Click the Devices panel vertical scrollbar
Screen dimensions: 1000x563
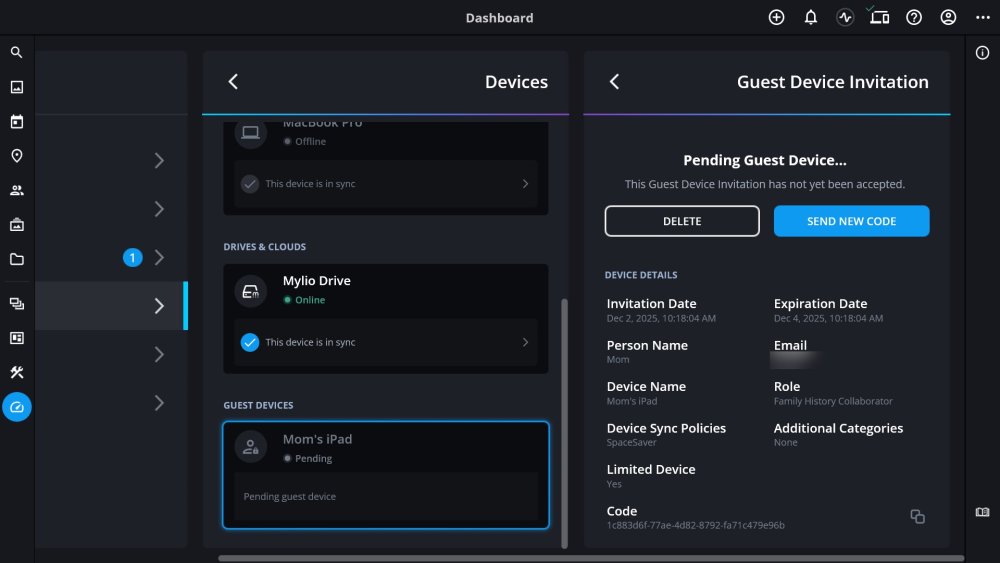click(x=564, y=423)
